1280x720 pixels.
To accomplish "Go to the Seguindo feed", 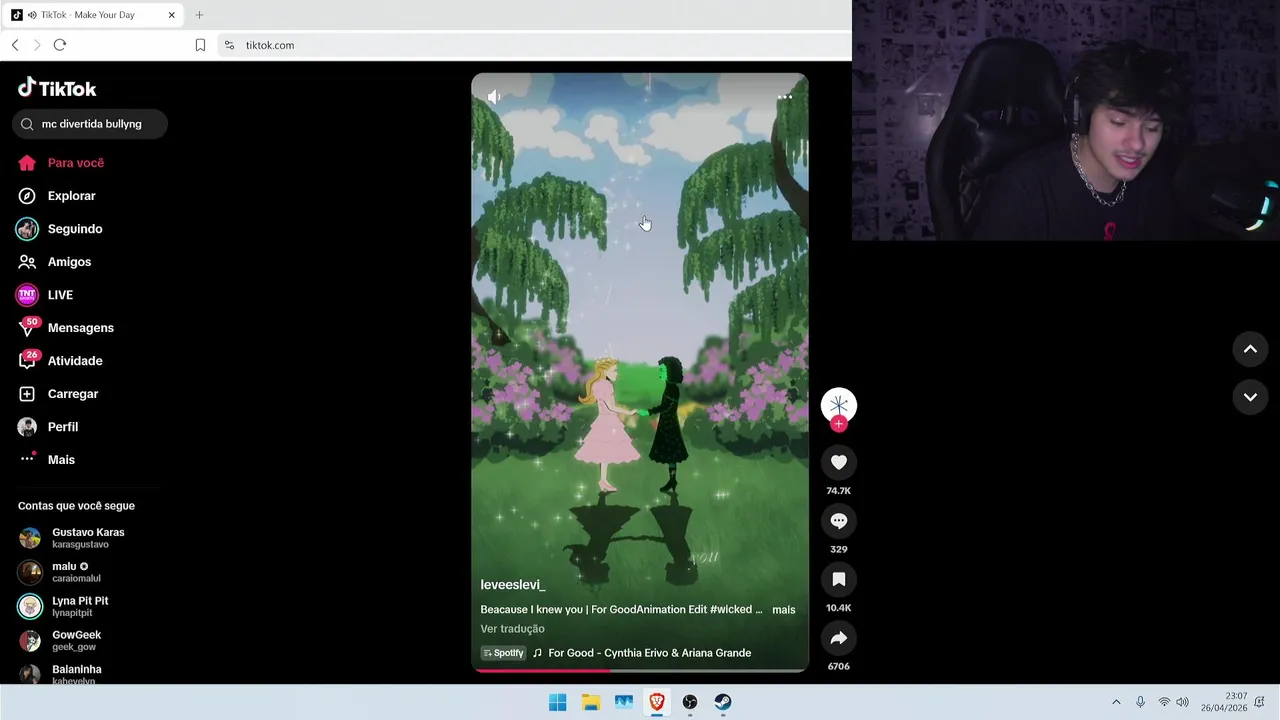I will pos(74,229).
